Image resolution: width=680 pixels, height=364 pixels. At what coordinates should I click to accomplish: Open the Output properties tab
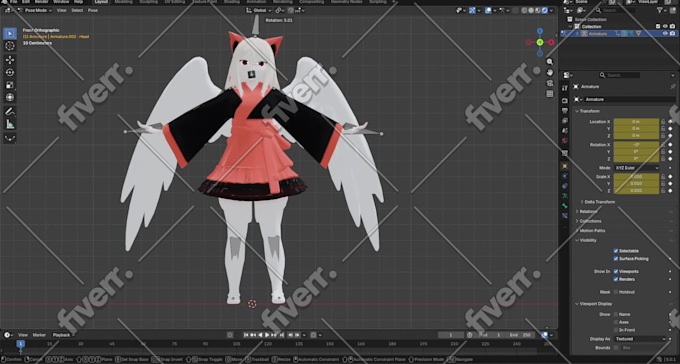[x=565, y=111]
